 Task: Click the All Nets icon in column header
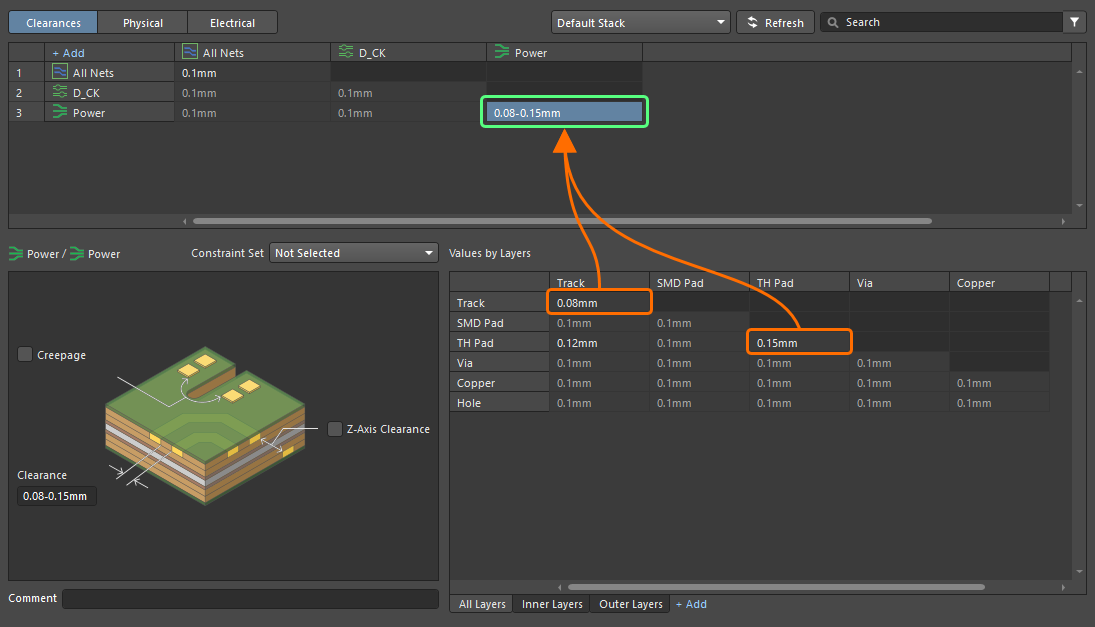[x=190, y=52]
